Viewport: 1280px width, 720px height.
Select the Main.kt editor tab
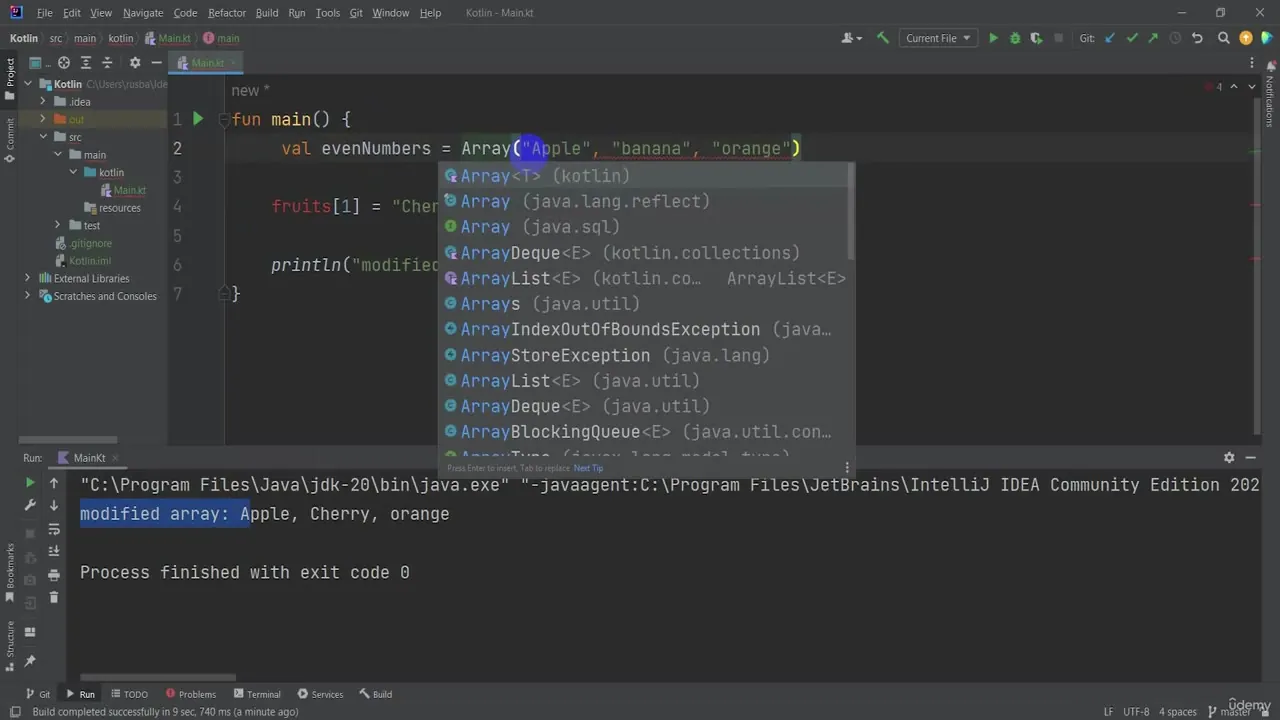208,63
